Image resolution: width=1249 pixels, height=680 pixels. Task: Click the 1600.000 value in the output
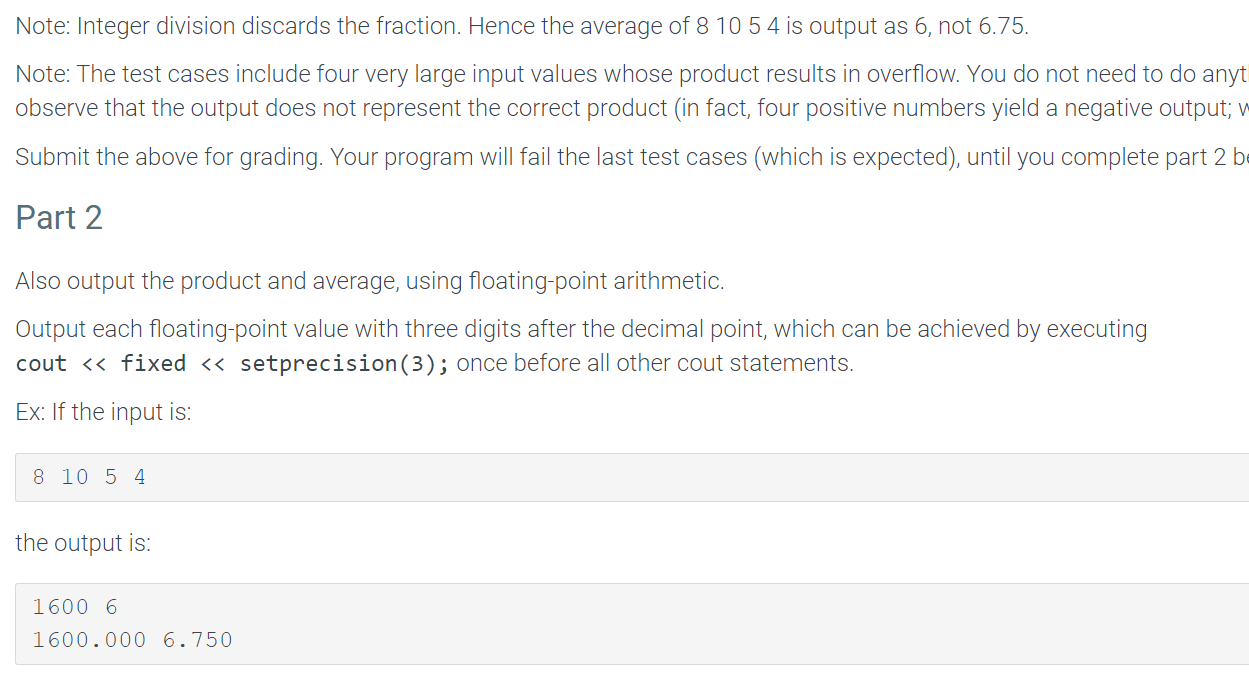pos(89,640)
